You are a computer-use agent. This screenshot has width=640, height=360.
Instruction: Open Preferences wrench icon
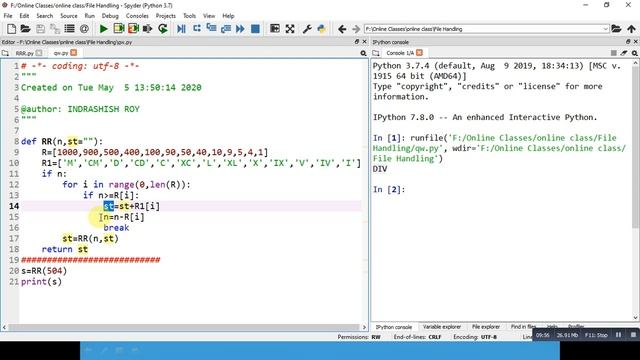tap(307, 29)
